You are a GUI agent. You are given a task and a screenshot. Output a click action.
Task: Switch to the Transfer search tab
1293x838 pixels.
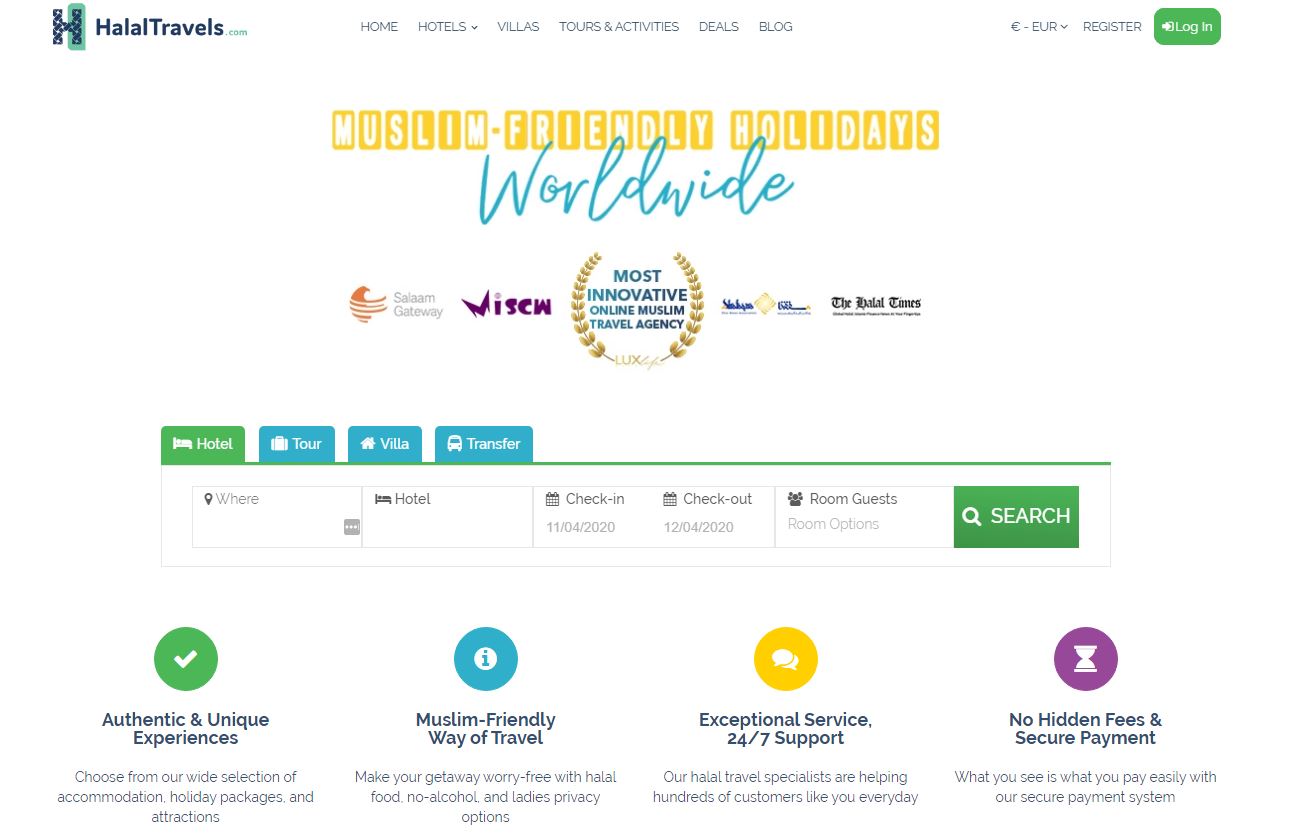[484, 444]
